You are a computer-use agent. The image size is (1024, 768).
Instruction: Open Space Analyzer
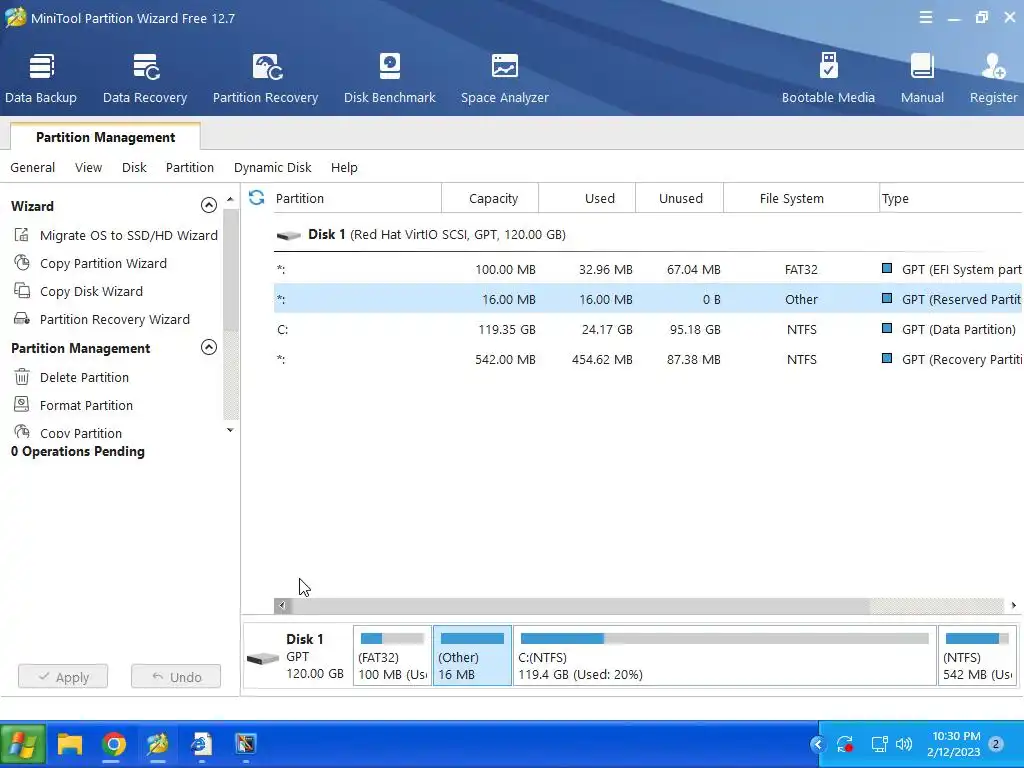(x=504, y=78)
